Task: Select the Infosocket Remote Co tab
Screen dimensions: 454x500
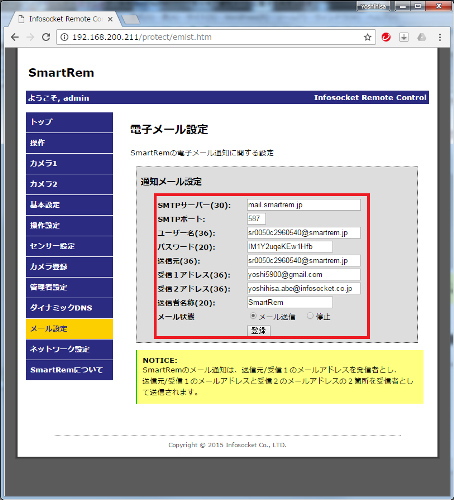Action: (65, 19)
